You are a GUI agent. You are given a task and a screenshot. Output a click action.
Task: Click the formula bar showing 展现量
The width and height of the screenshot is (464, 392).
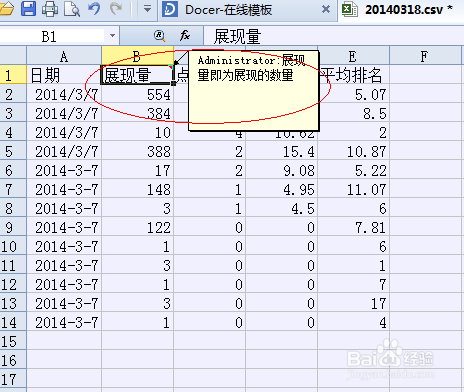[x=333, y=36]
